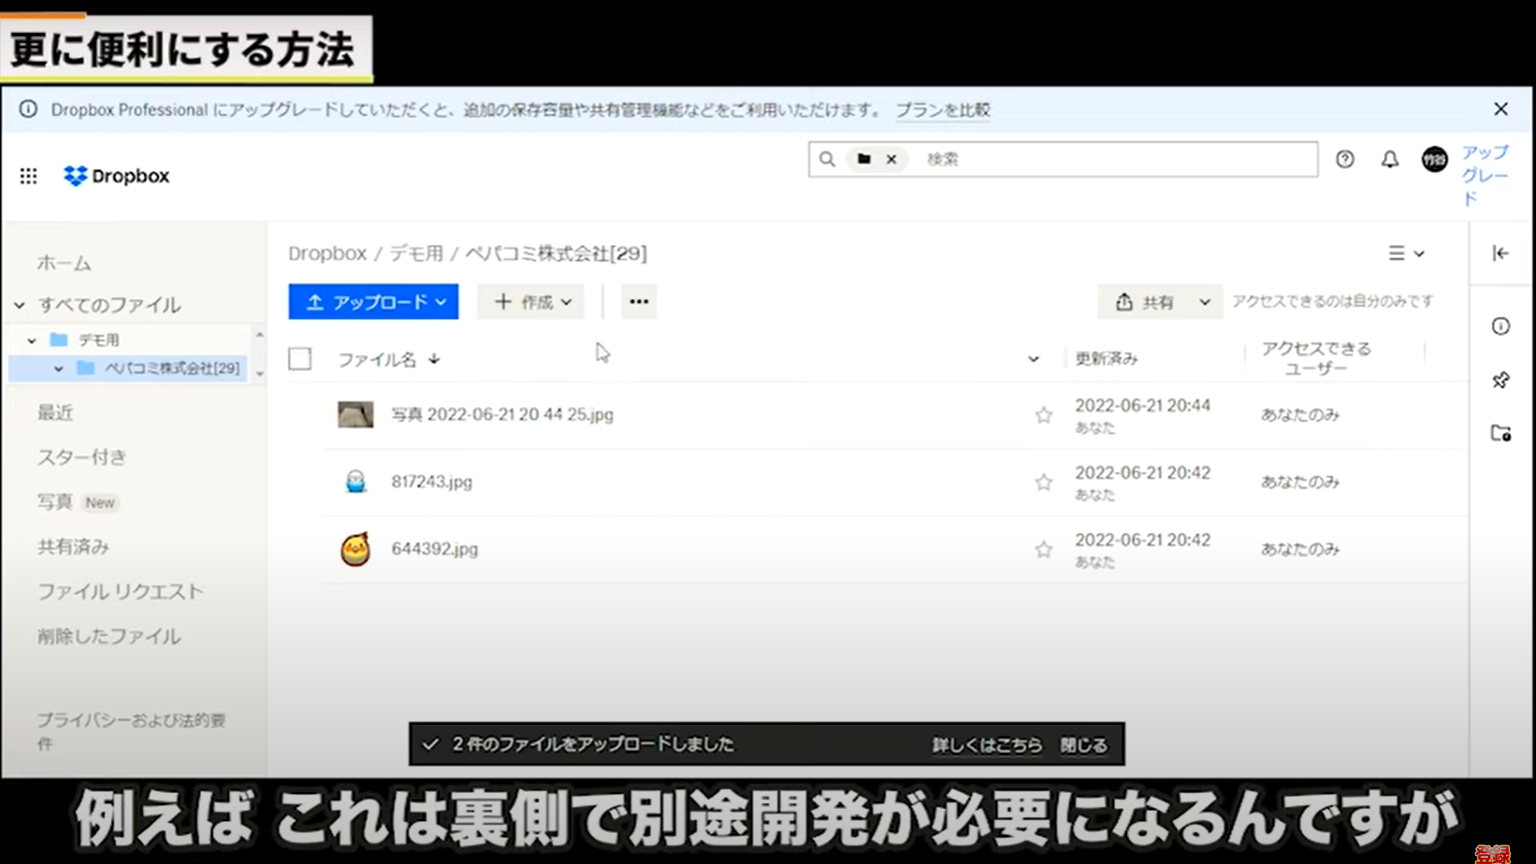Open スター付き in the sidebar
1536x864 pixels.
tap(82, 457)
